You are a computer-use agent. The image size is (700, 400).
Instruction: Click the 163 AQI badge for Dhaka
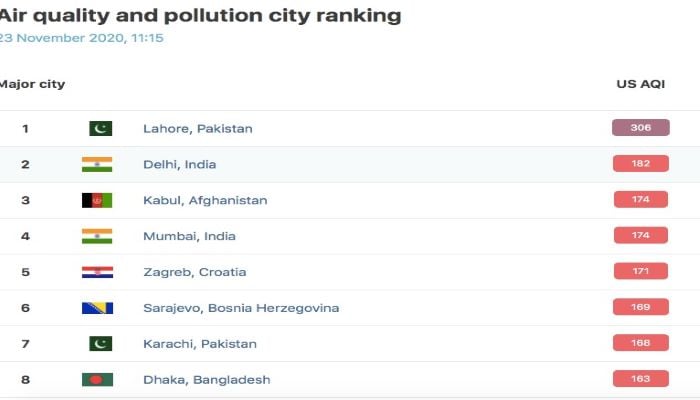641,379
